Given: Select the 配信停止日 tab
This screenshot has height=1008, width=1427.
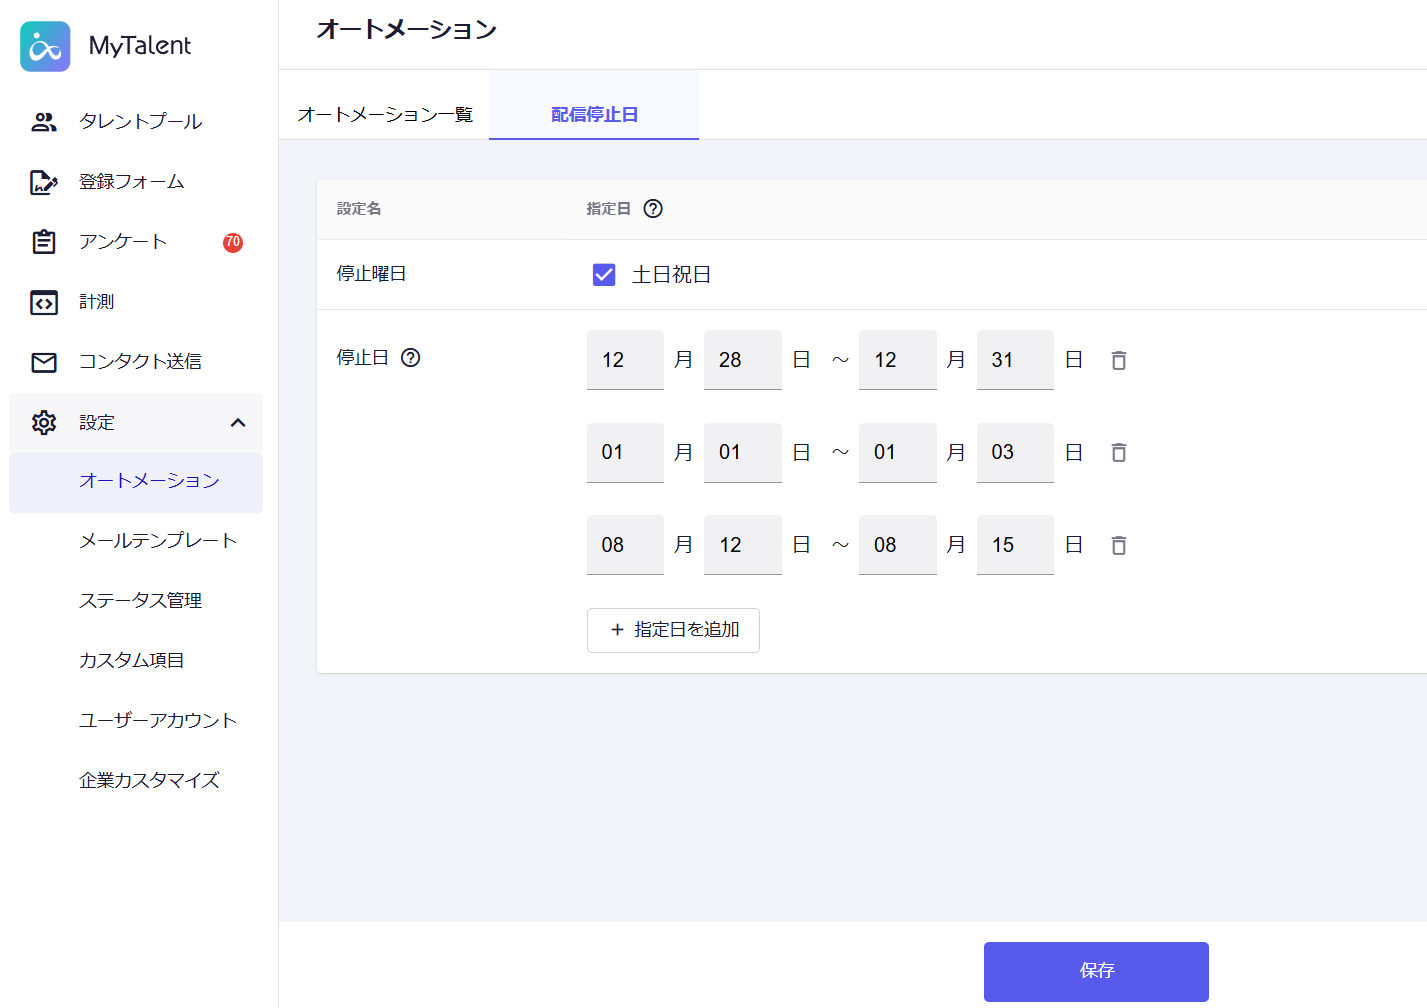Looking at the screenshot, I should click(594, 115).
